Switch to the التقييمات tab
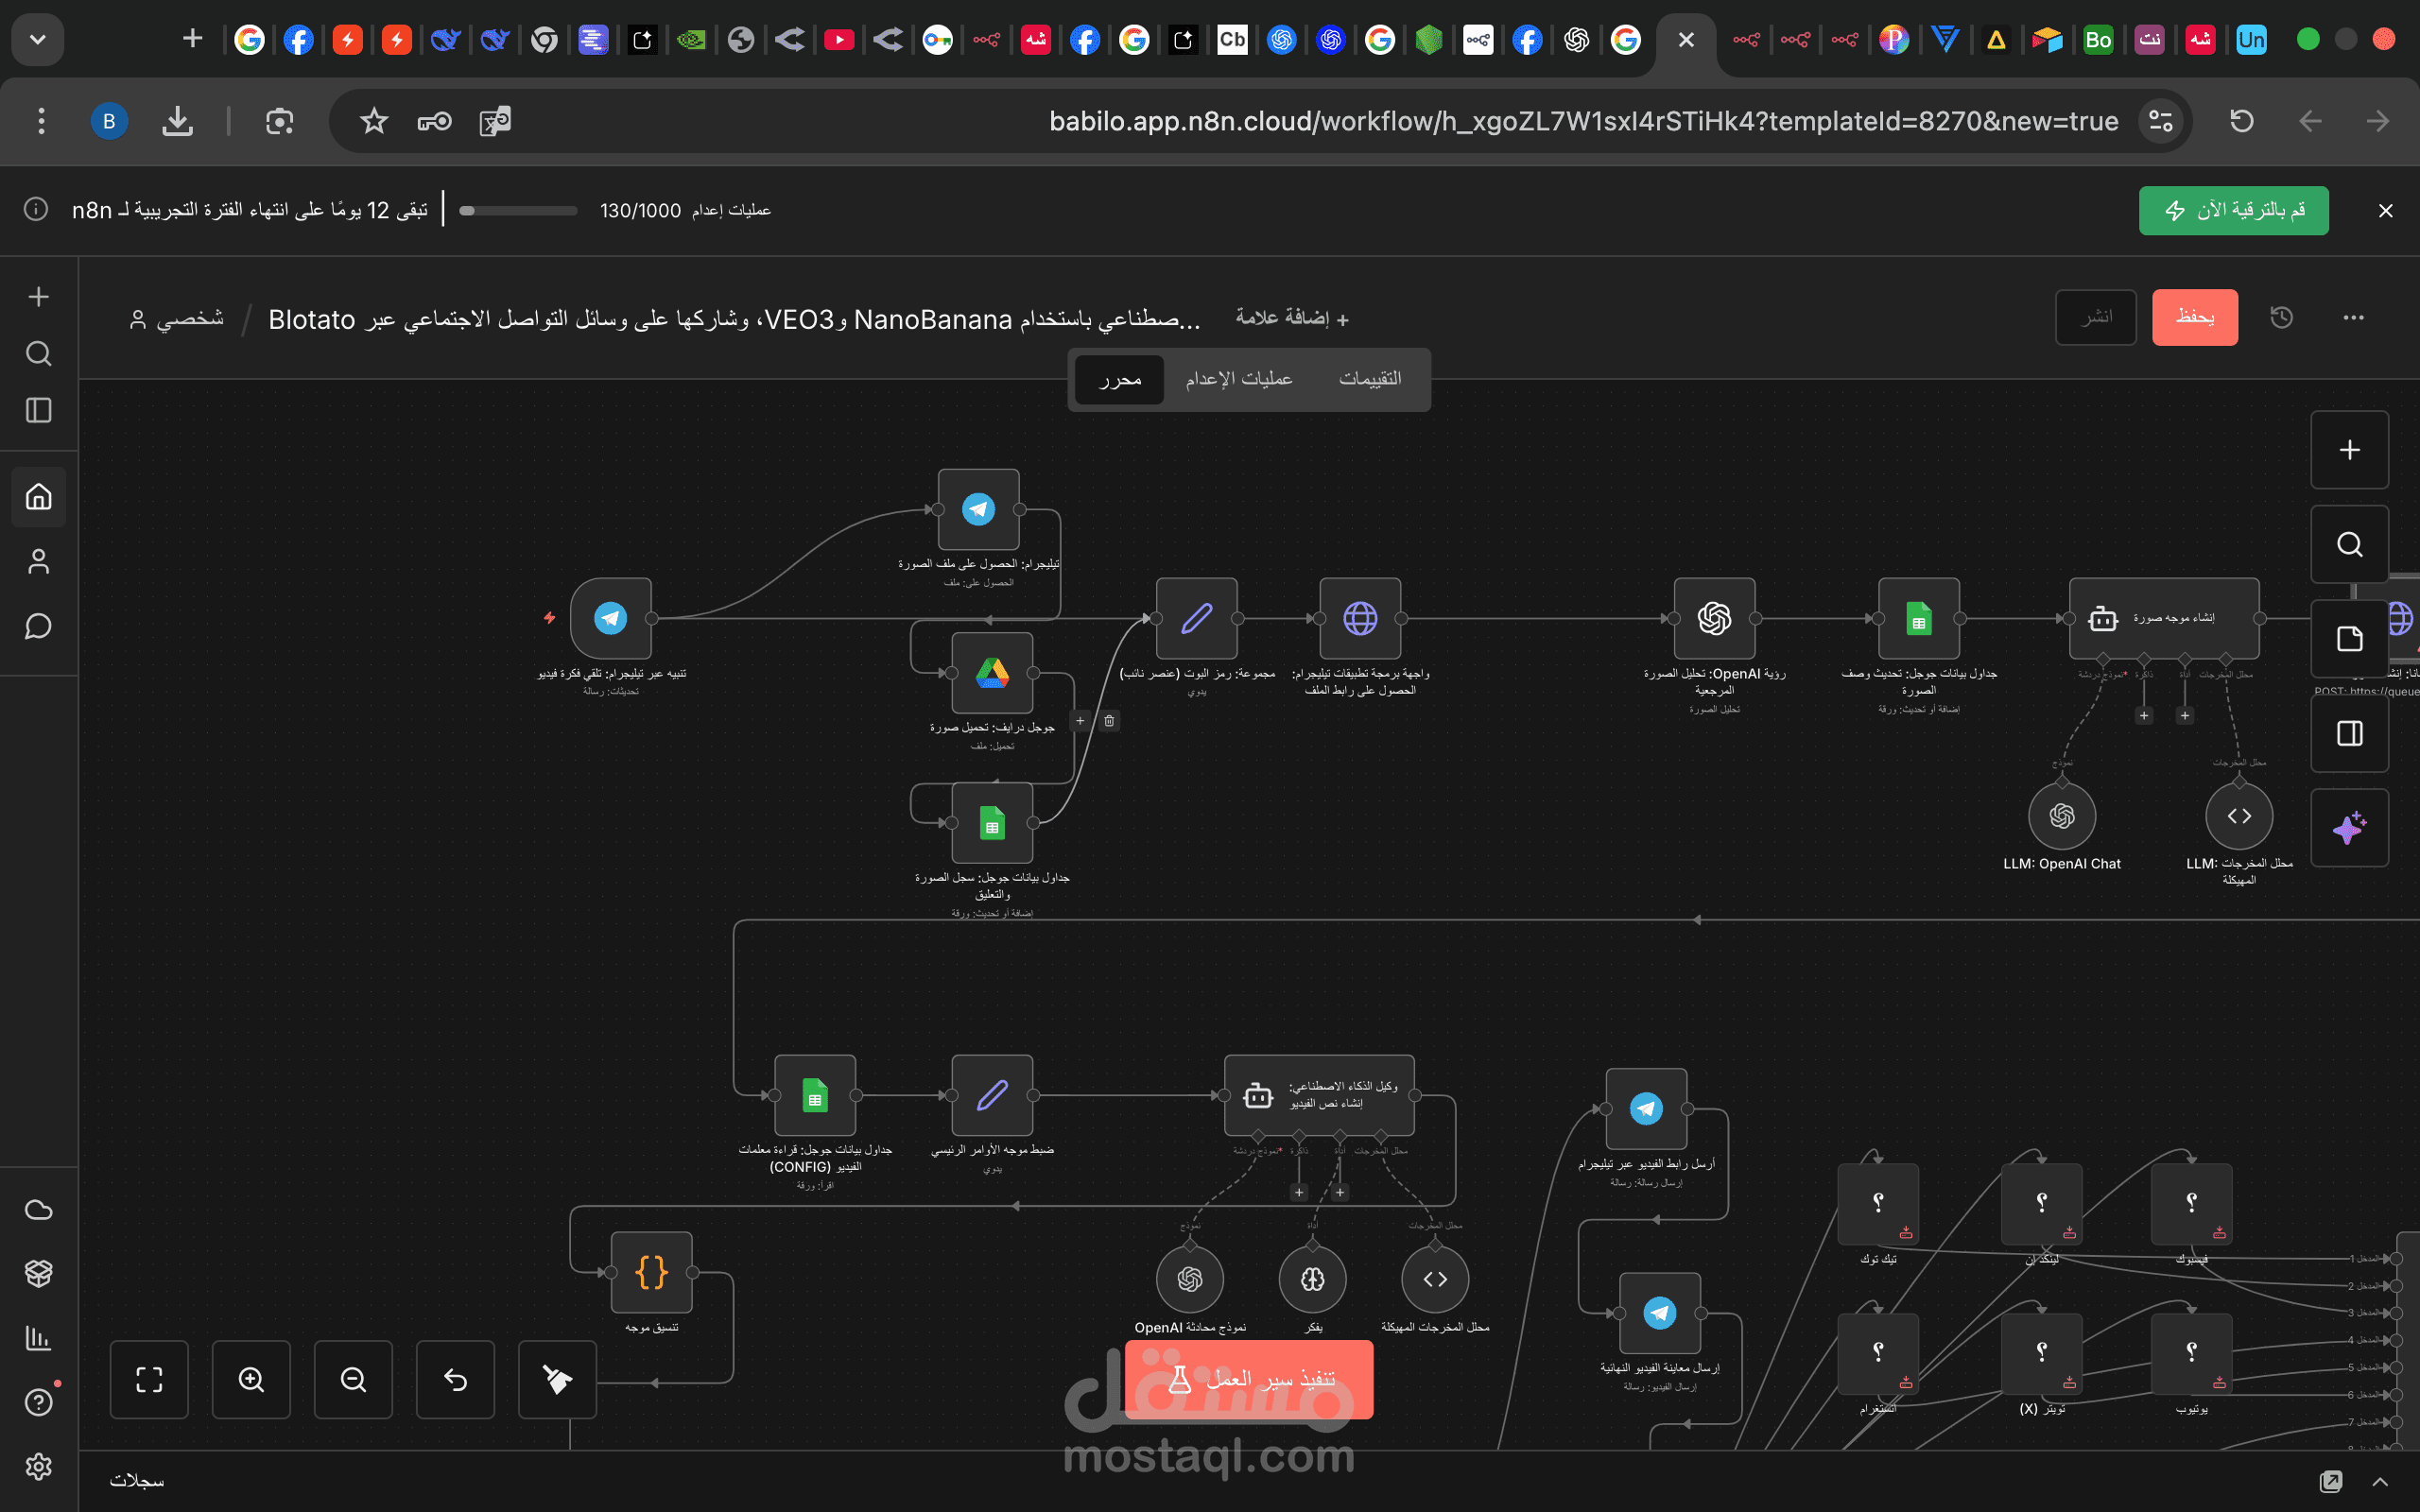This screenshot has width=2420, height=1512. 1370,379
